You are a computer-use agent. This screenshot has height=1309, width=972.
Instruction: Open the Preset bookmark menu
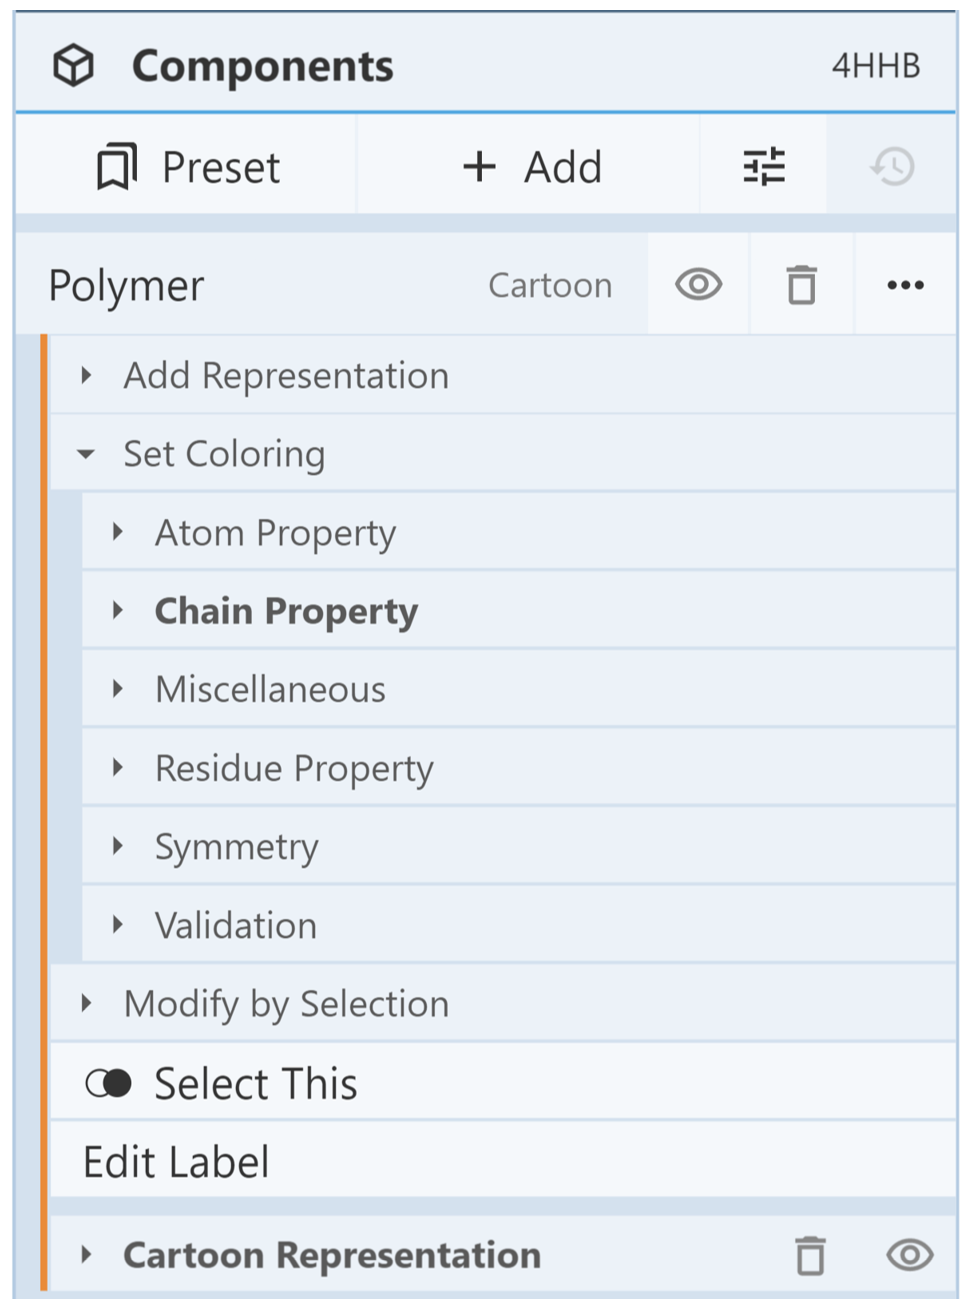(x=188, y=167)
